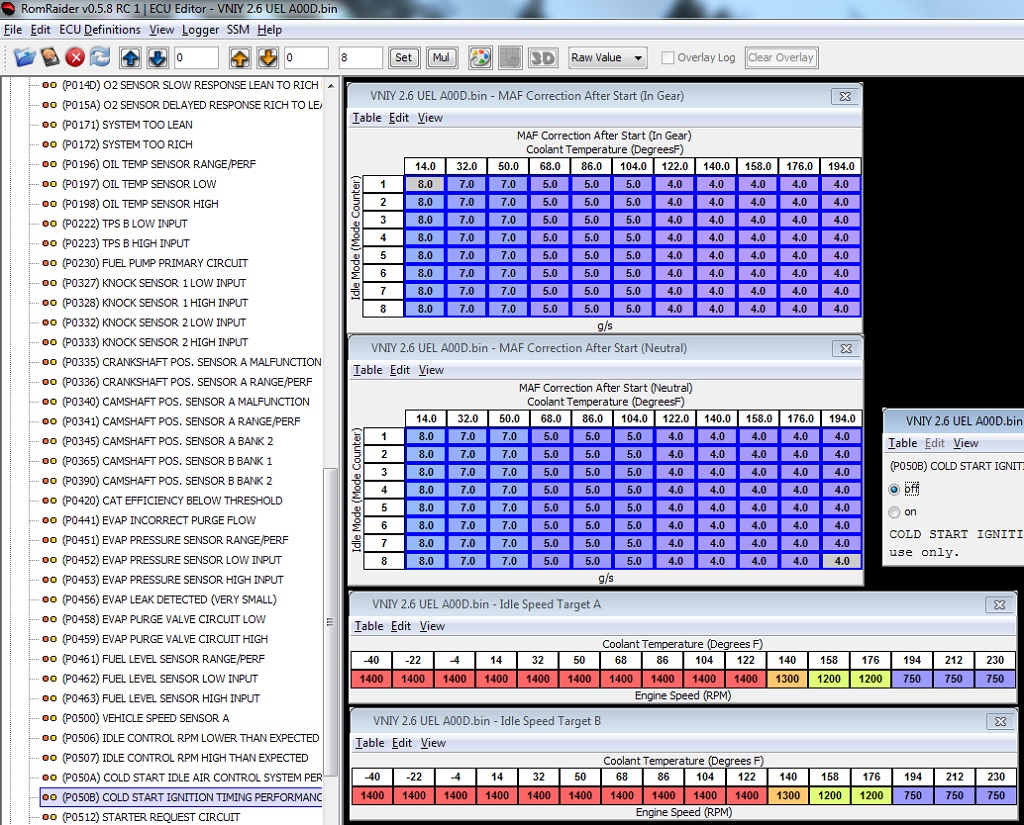Open the Raw Value dropdown
Screen dimensions: 1024x825
click(607, 57)
